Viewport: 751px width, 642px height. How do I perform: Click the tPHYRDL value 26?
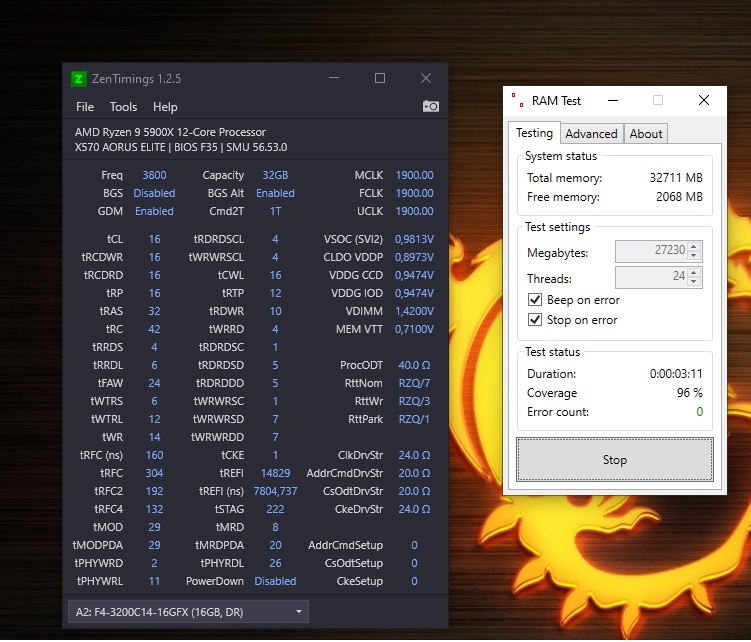275,563
